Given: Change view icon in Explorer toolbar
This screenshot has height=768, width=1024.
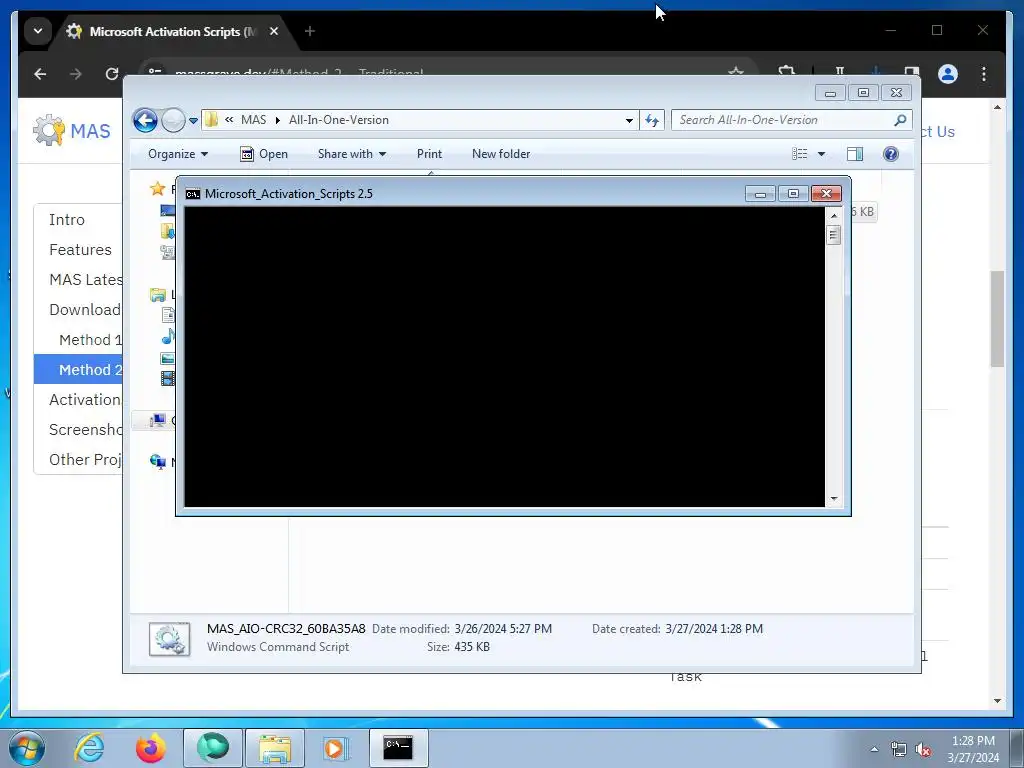Looking at the screenshot, I should (800, 154).
